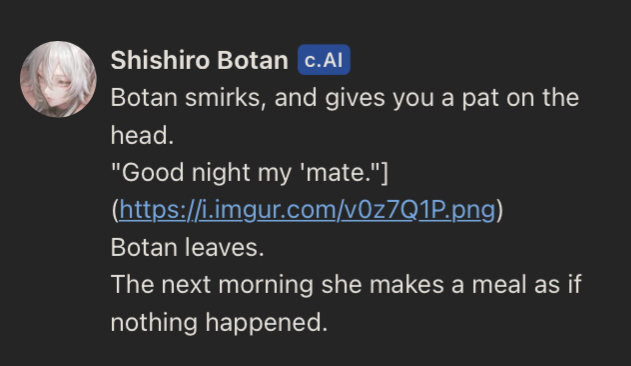The width and height of the screenshot is (631, 366).
Task: Click the "Botan leaves." sentence
Action: pos(187,247)
